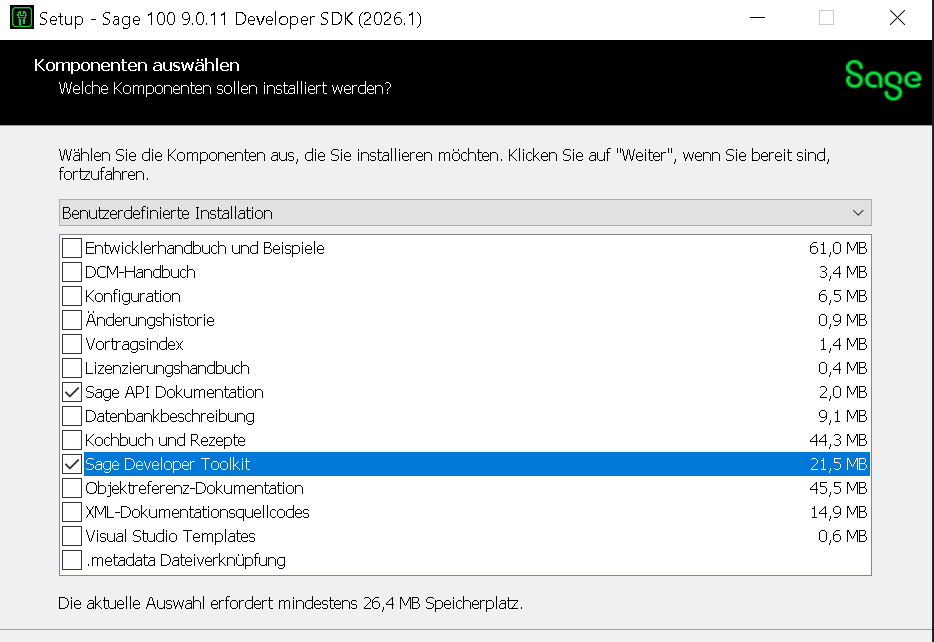The height and width of the screenshot is (642, 934).
Task: Click the 21,5 MB size value
Action: tap(838, 465)
